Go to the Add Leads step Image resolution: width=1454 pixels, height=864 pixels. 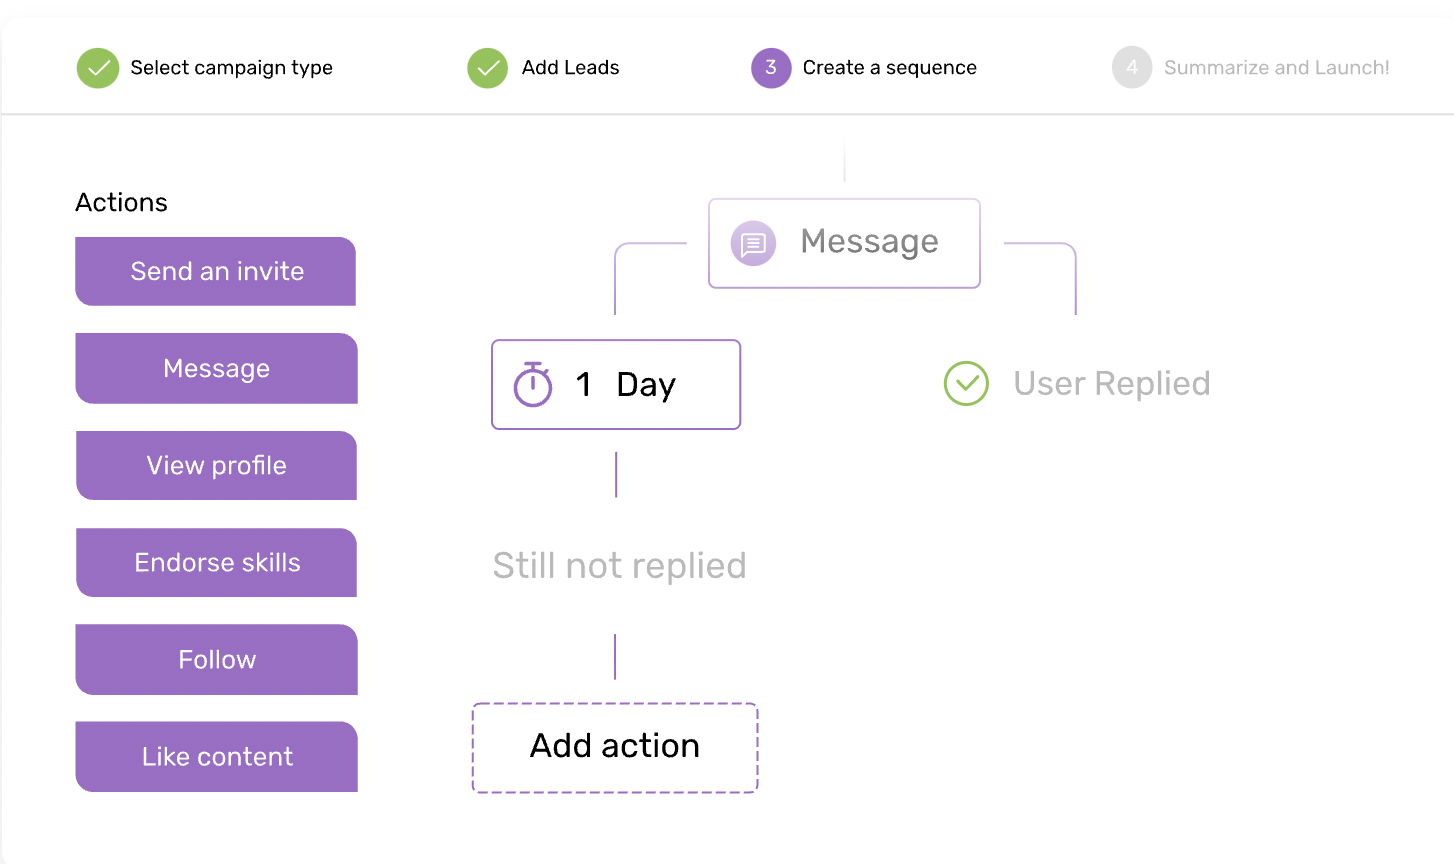(x=570, y=68)
